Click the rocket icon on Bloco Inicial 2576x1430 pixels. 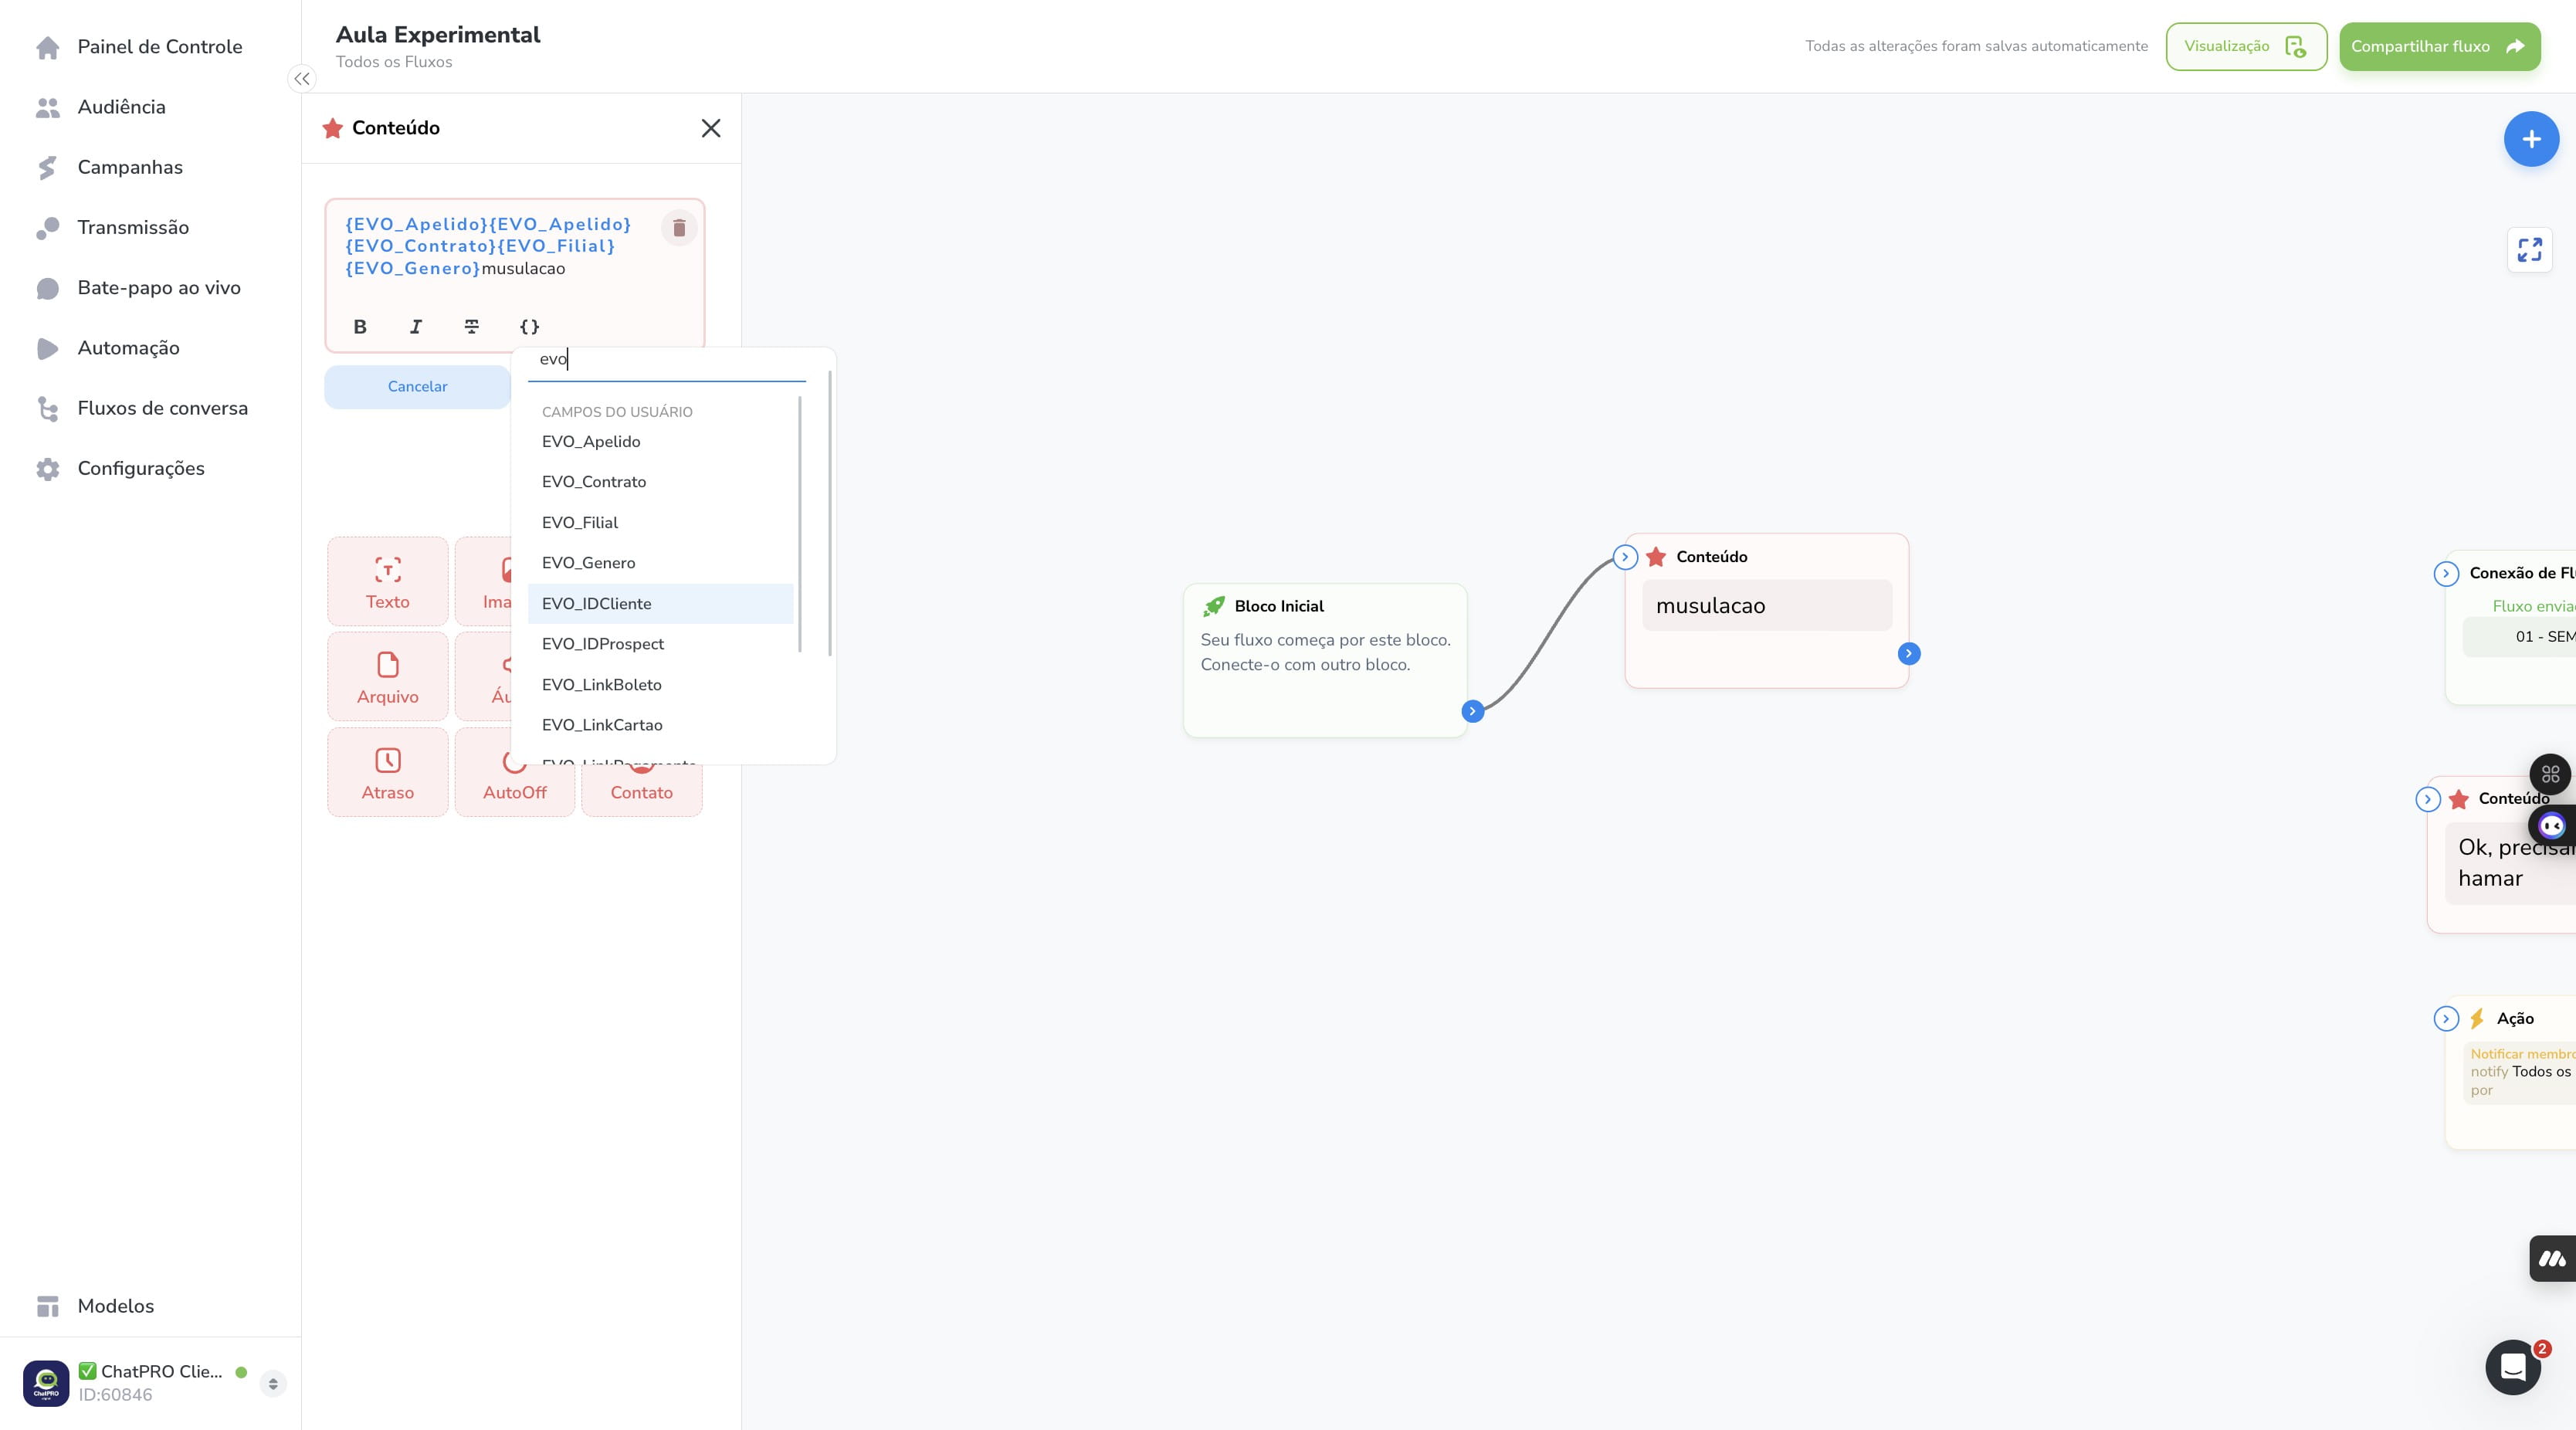tap(1214, 606)
